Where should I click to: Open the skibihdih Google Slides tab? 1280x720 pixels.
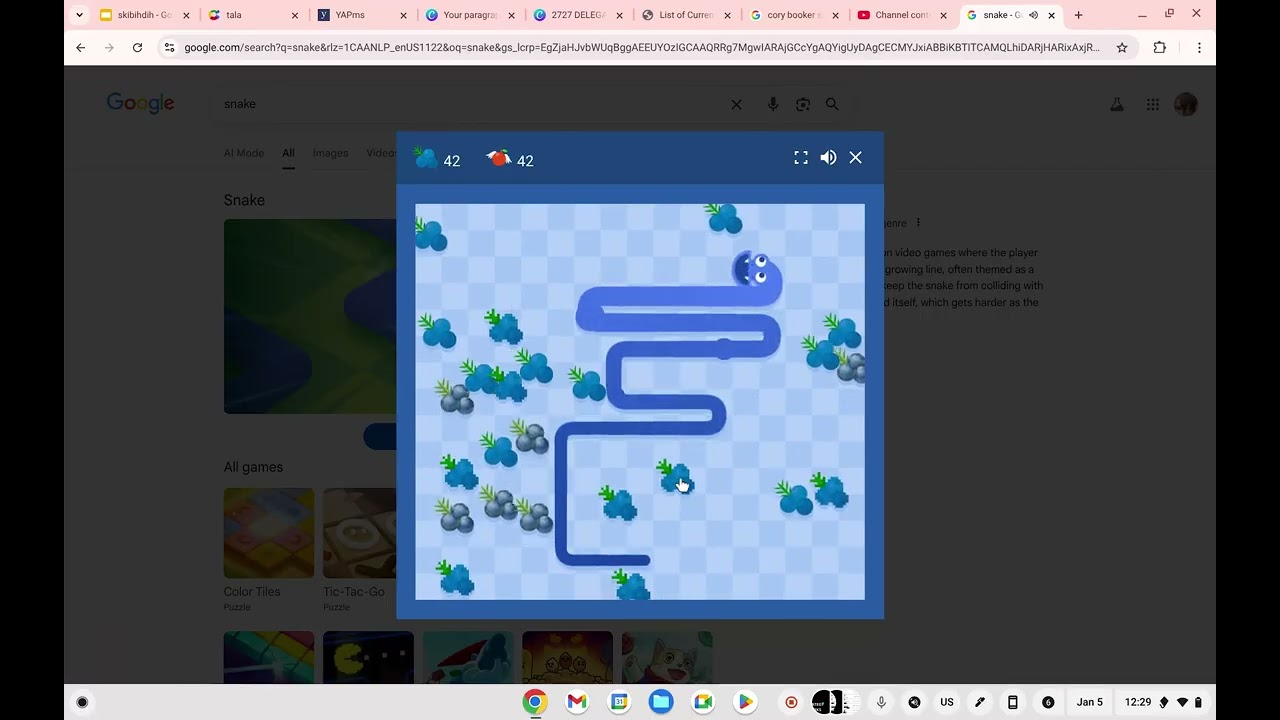point(144,15)
